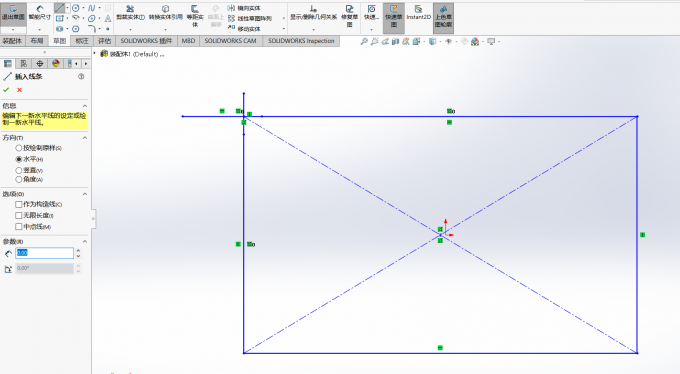Select the circle sketch tool
680x374 pixels.
(x=75, y=8)
